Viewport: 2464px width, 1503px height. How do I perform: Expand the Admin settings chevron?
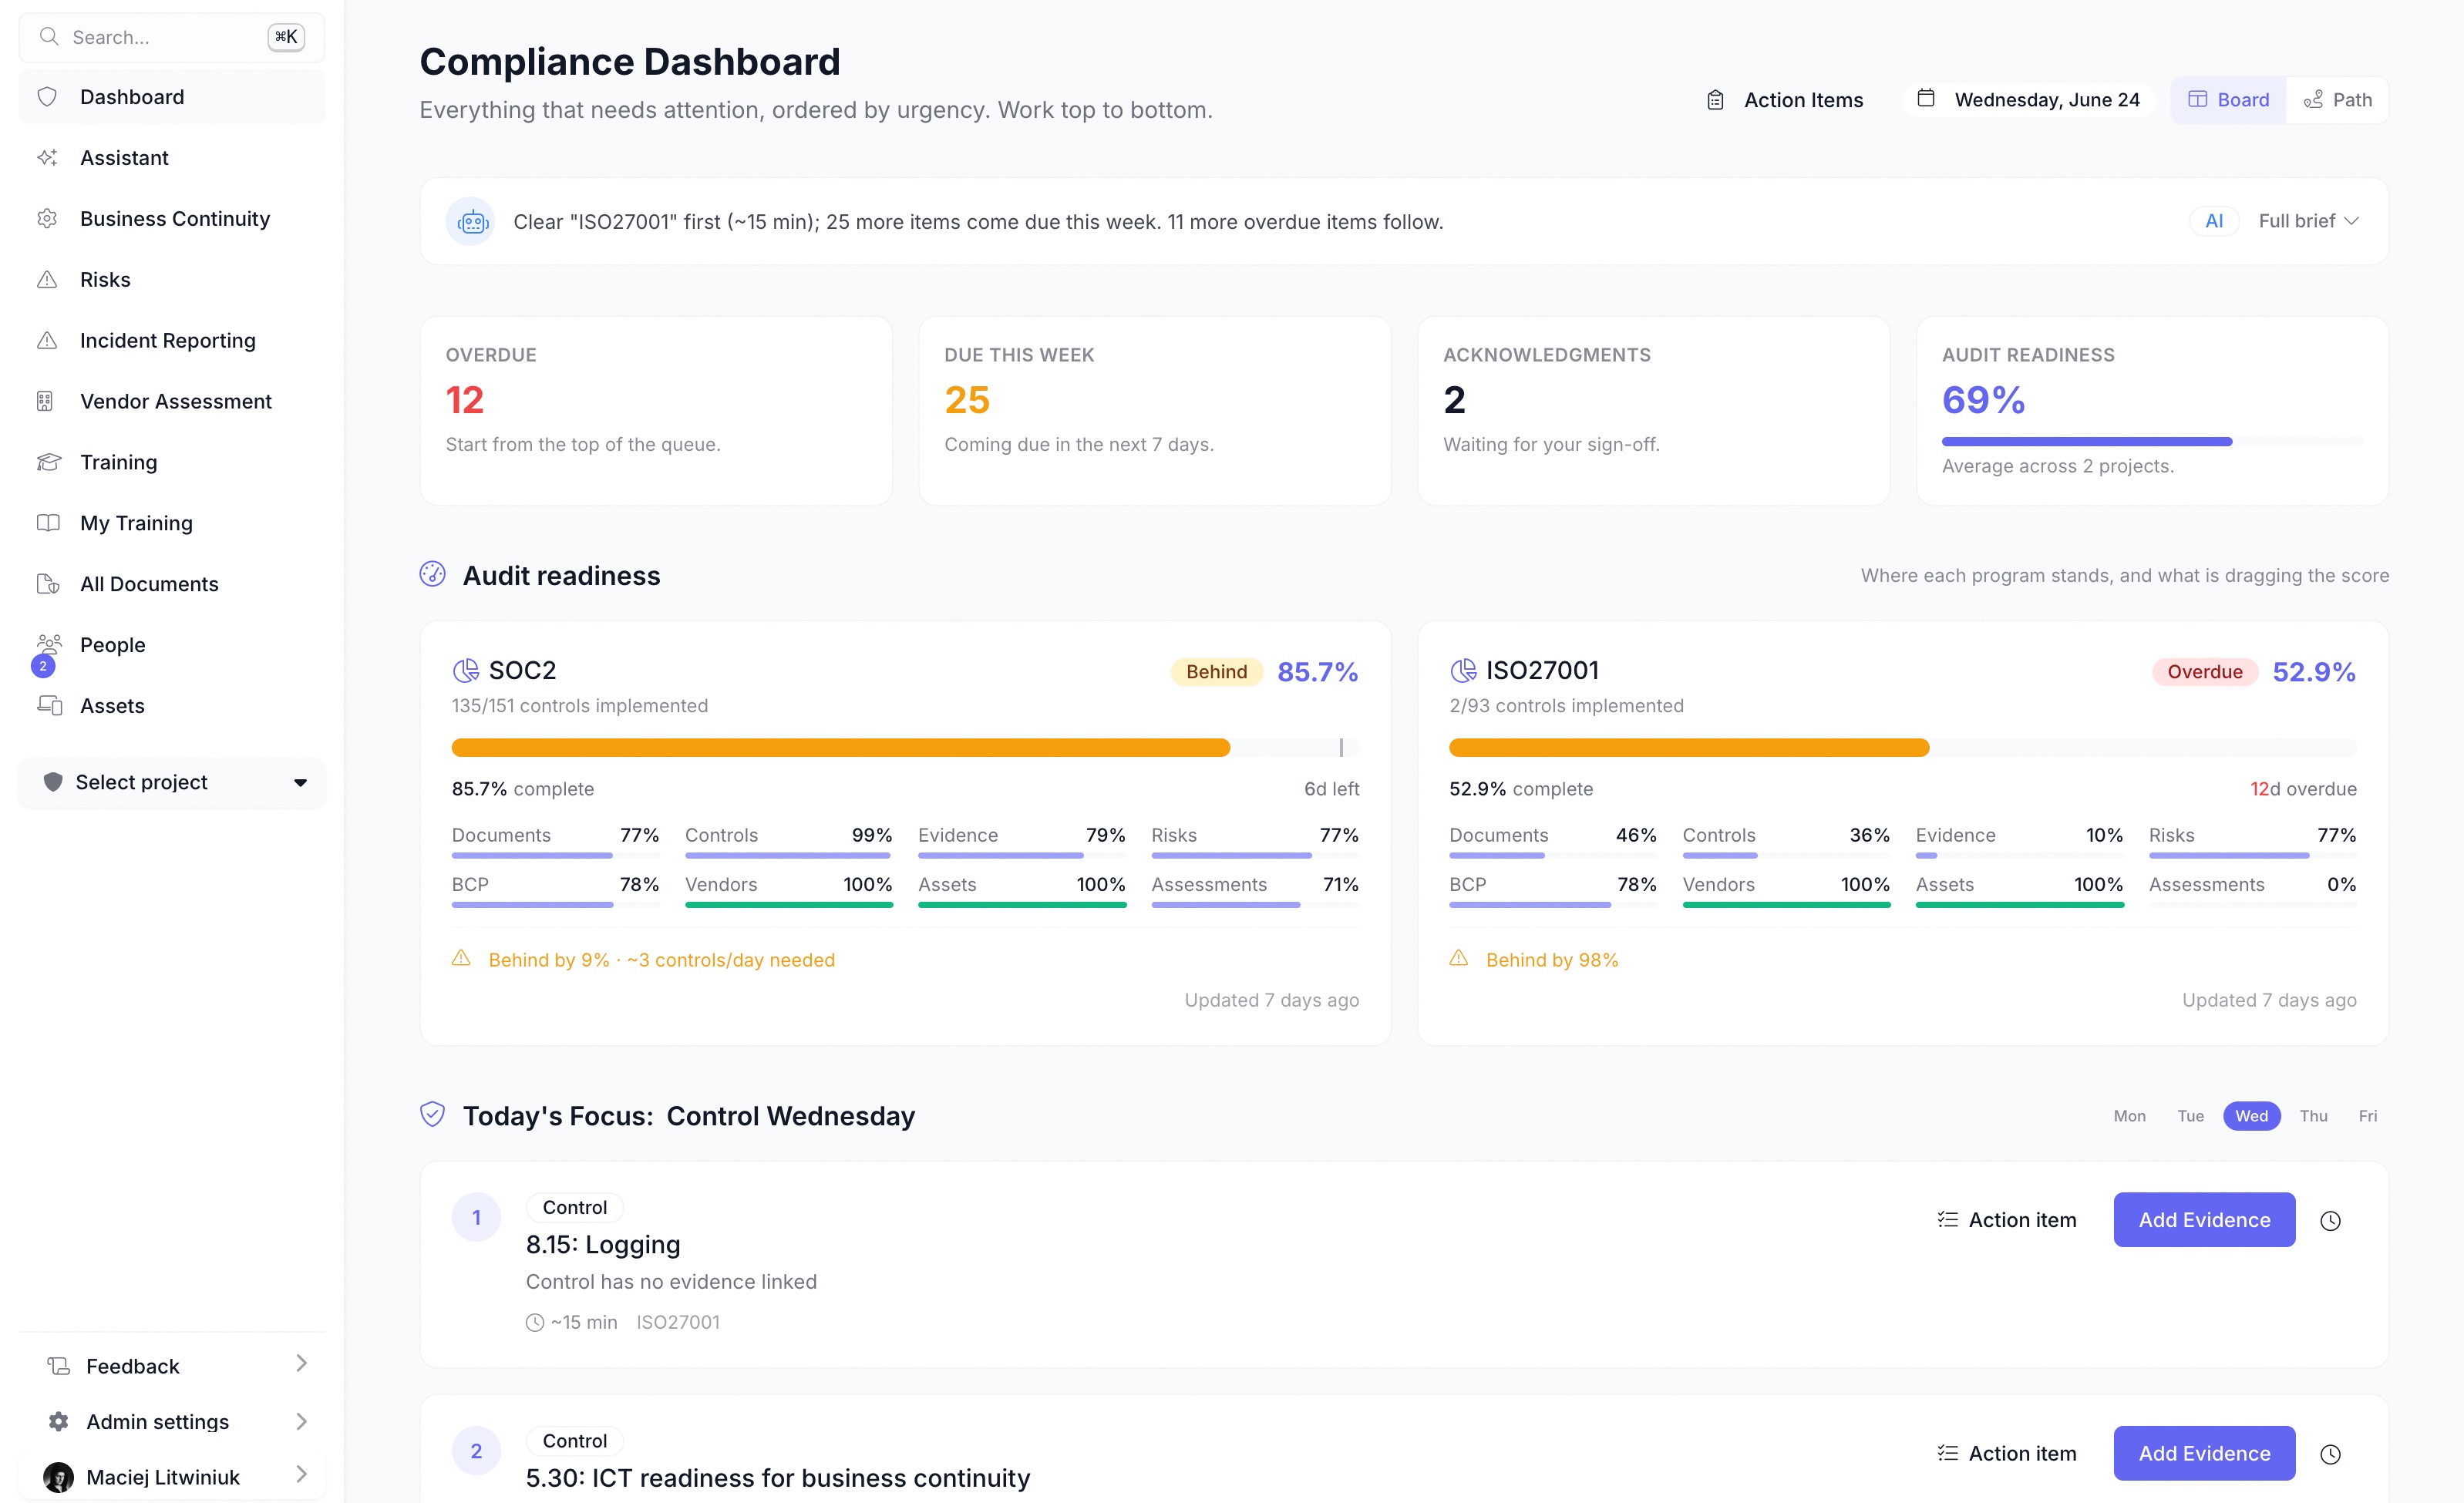301,1421
